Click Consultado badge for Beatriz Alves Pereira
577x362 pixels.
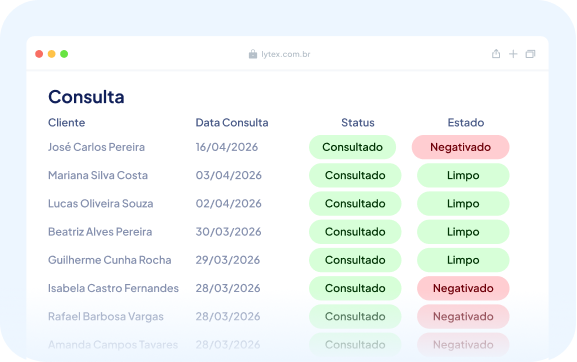(355, 232)
